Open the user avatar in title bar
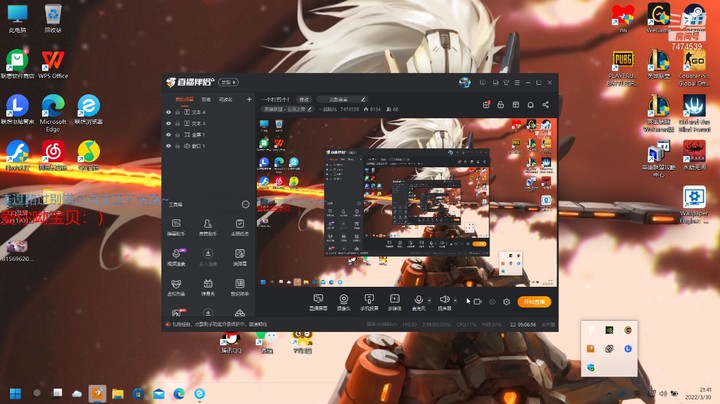 click(465, 83)
